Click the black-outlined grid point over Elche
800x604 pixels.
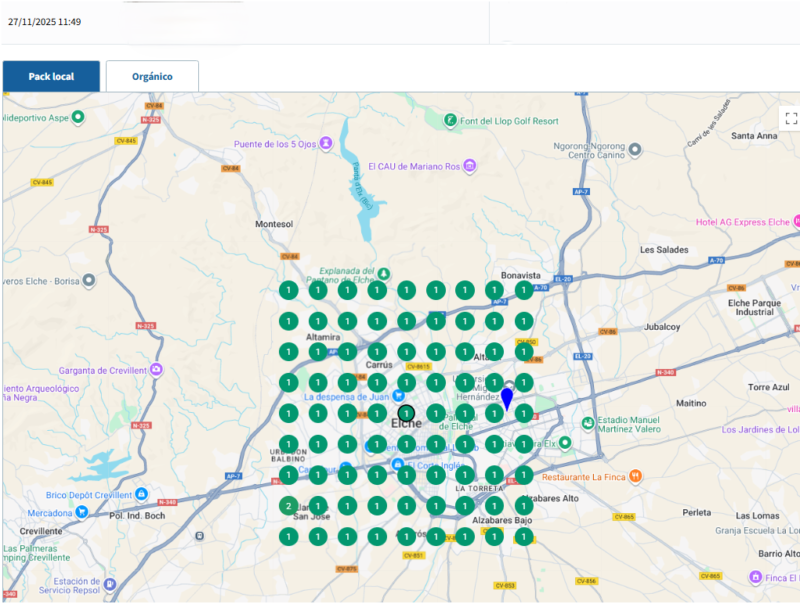pyautogui.click(x=406, y=413)
